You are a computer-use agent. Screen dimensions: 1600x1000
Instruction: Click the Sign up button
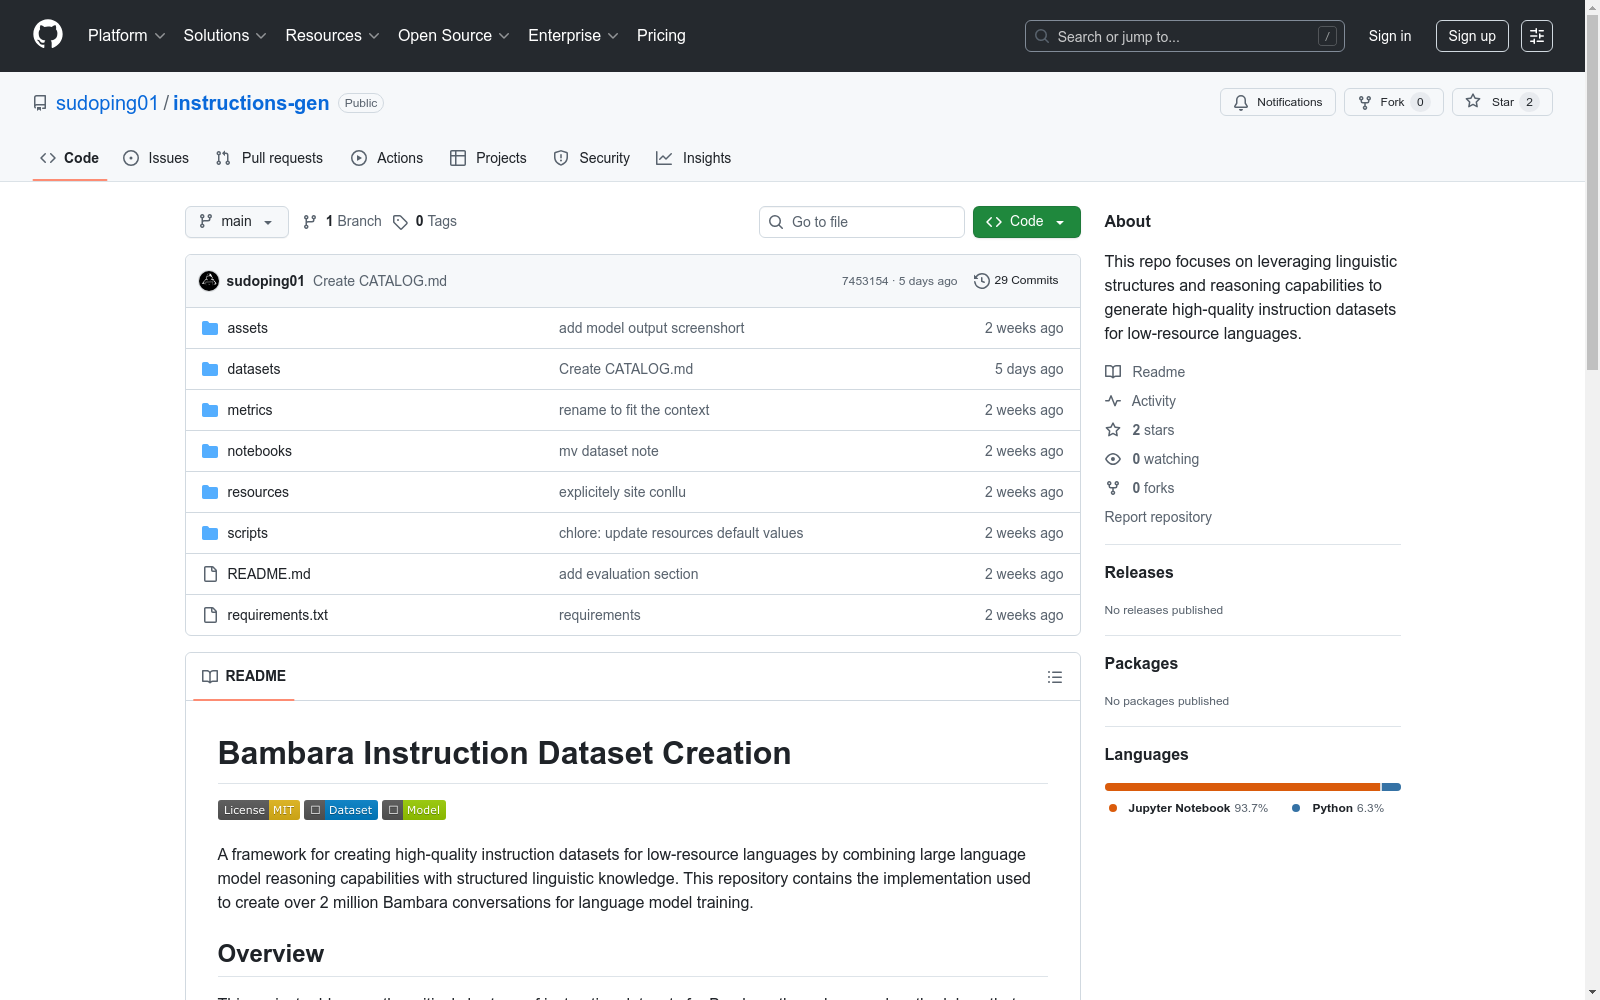tap(1472, 36)
